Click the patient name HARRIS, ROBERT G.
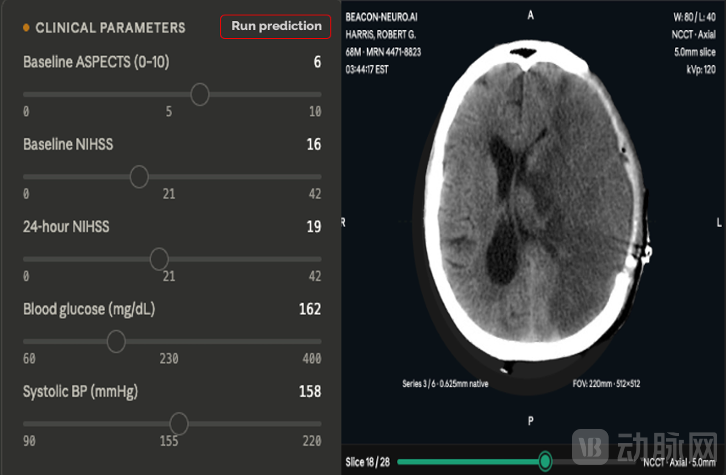The width and height of the screenshot is (727, 475). (381, 34)
